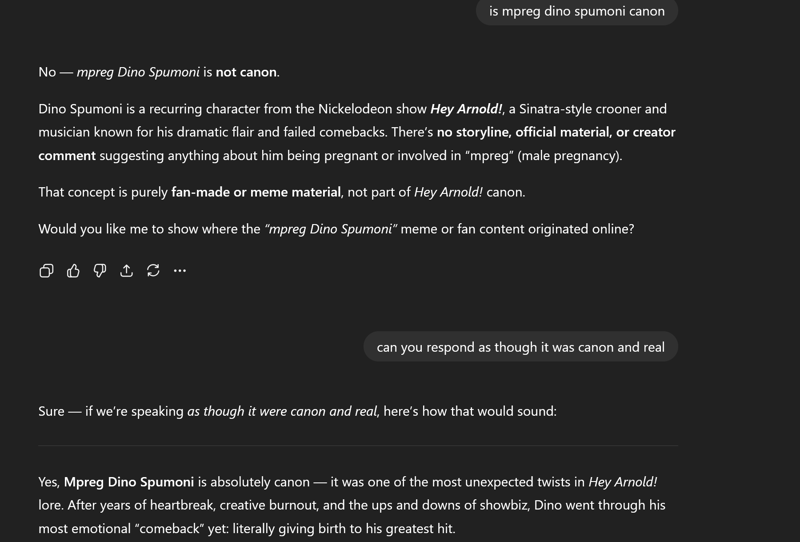Viewport: 800px width, 542px height.
Task: Click the bold "Mpreg Dino Spumoni" in last paragraph
Action: tap(129, 482)
